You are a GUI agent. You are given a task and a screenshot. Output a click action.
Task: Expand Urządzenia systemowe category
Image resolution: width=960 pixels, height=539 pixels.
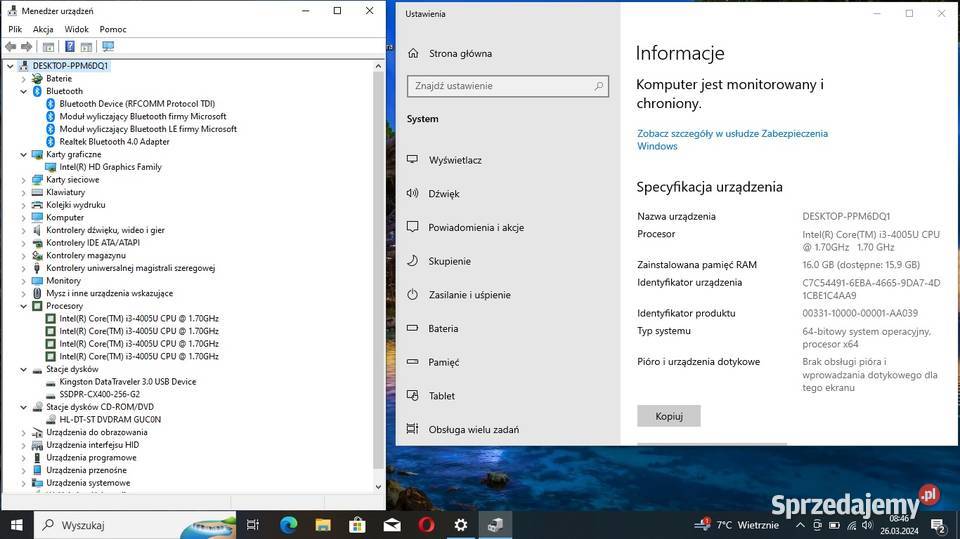[23, 483]
